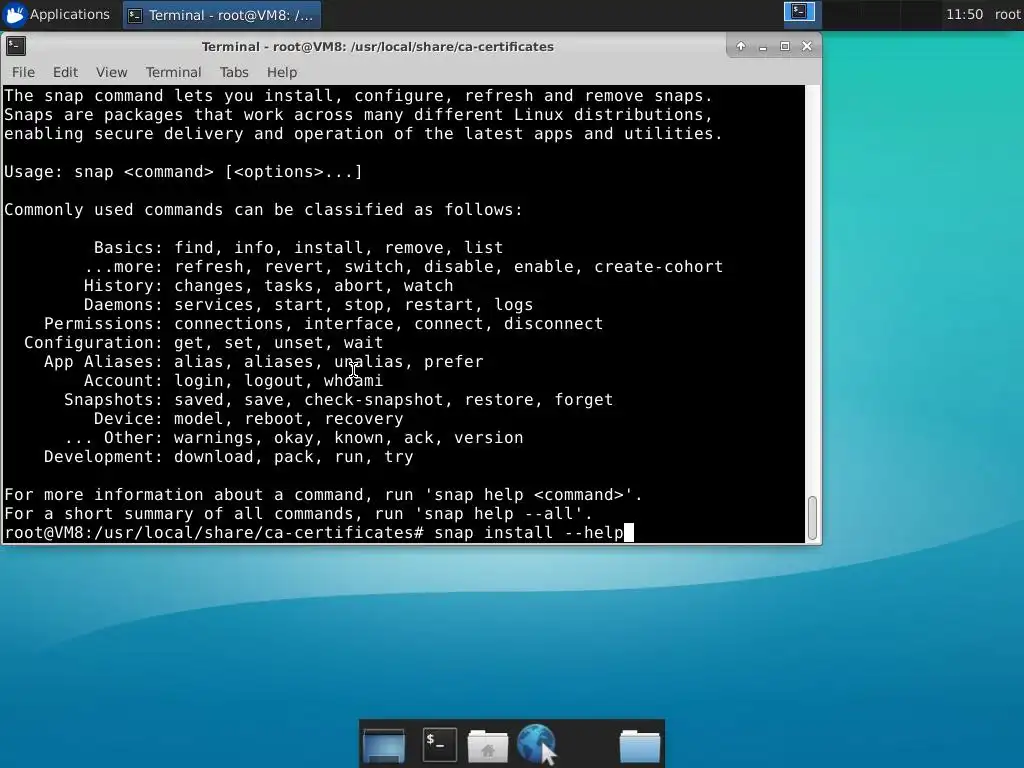1024x768 pixels.
Task: Open the File menu
Action: pyautogui.click(x=24, y=72)
